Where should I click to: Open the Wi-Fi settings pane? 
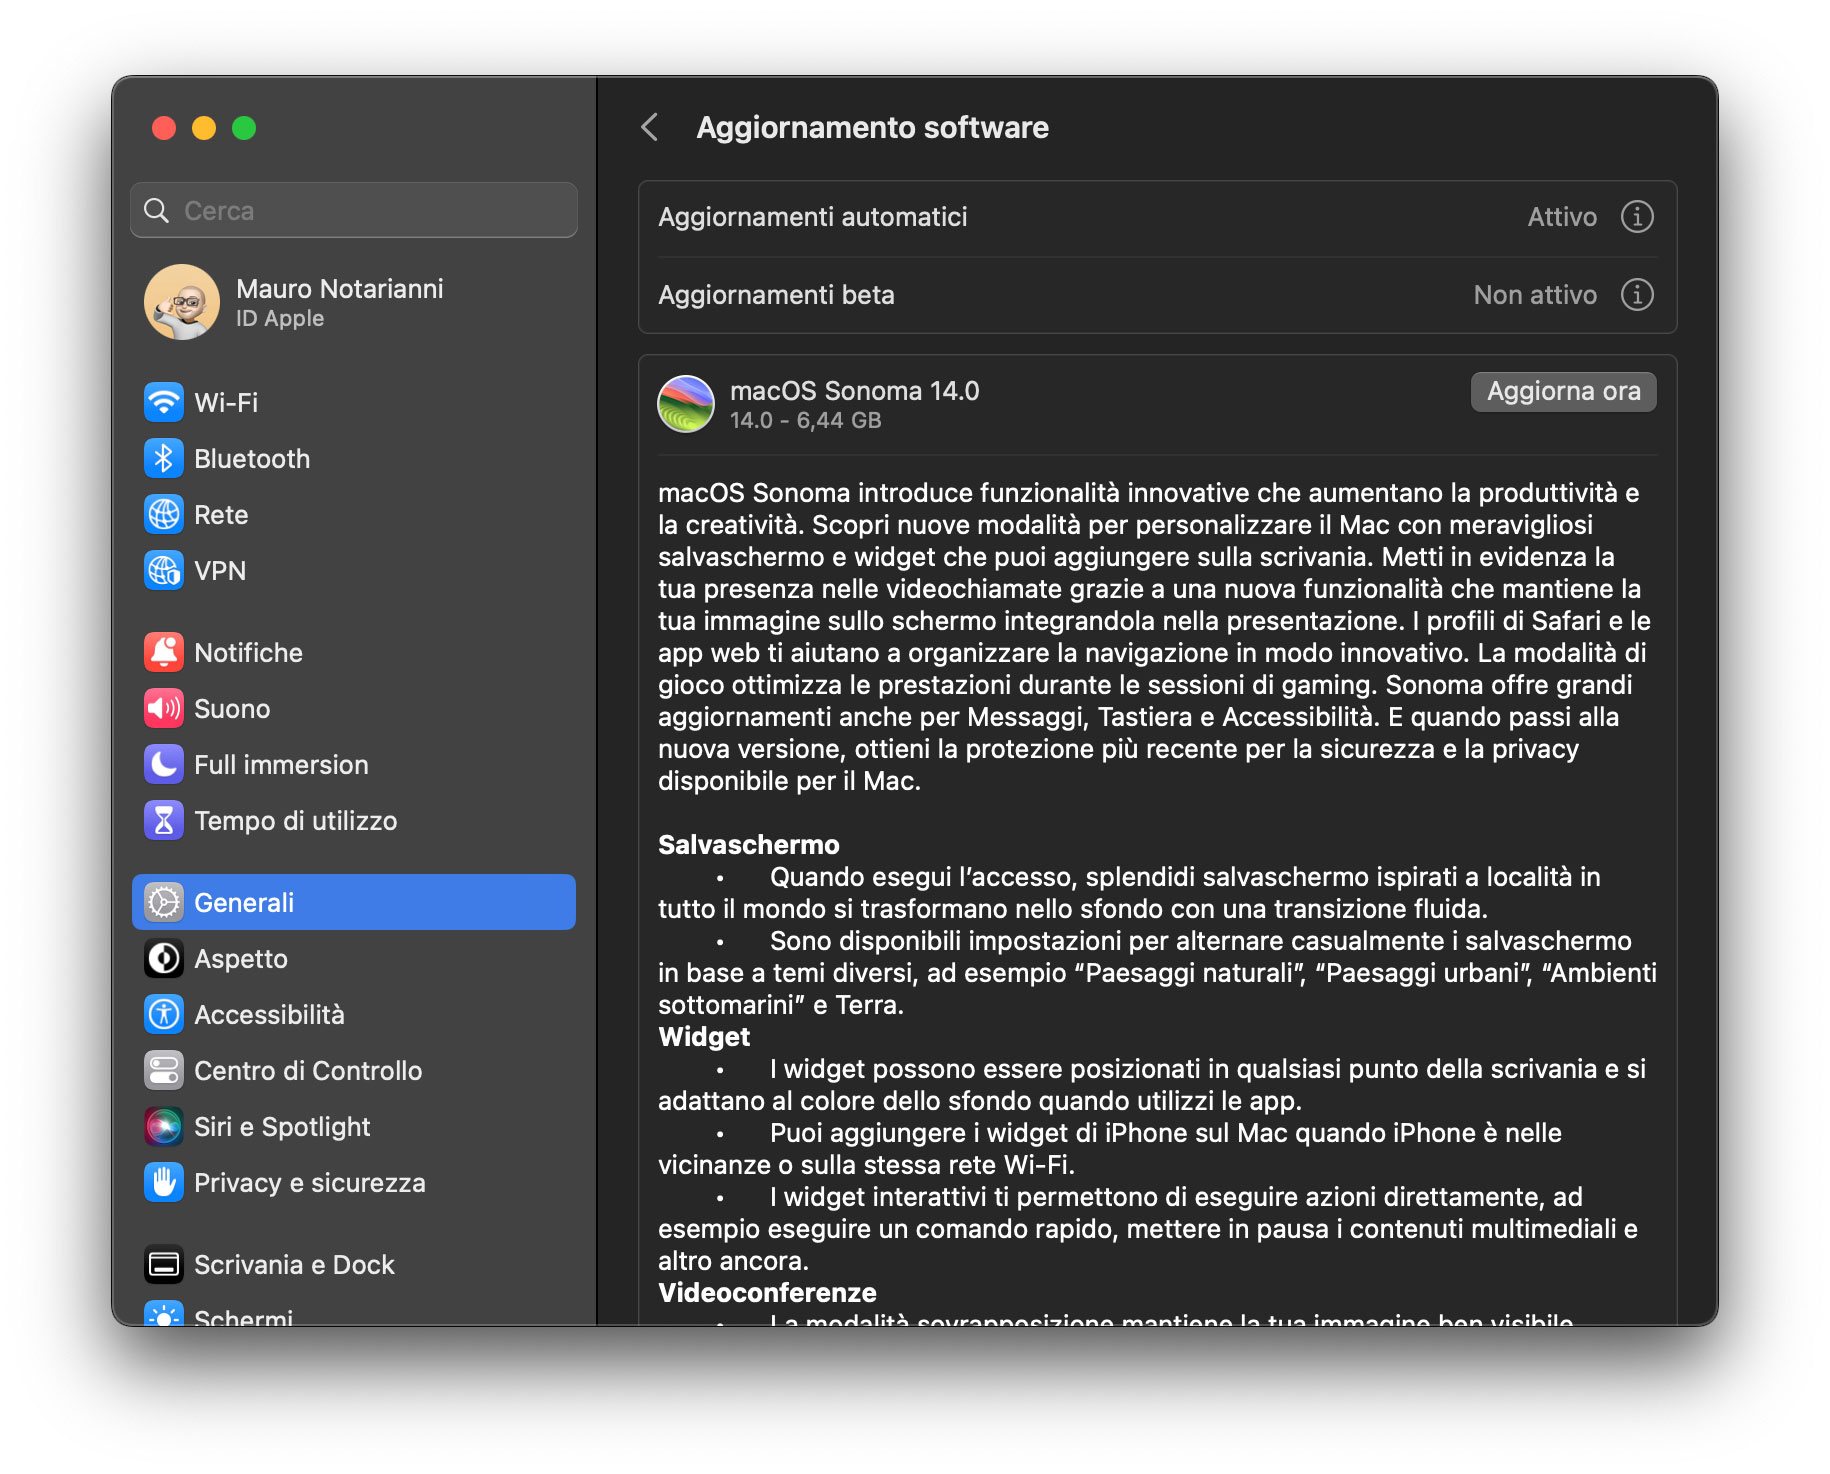tap(354, 403)
